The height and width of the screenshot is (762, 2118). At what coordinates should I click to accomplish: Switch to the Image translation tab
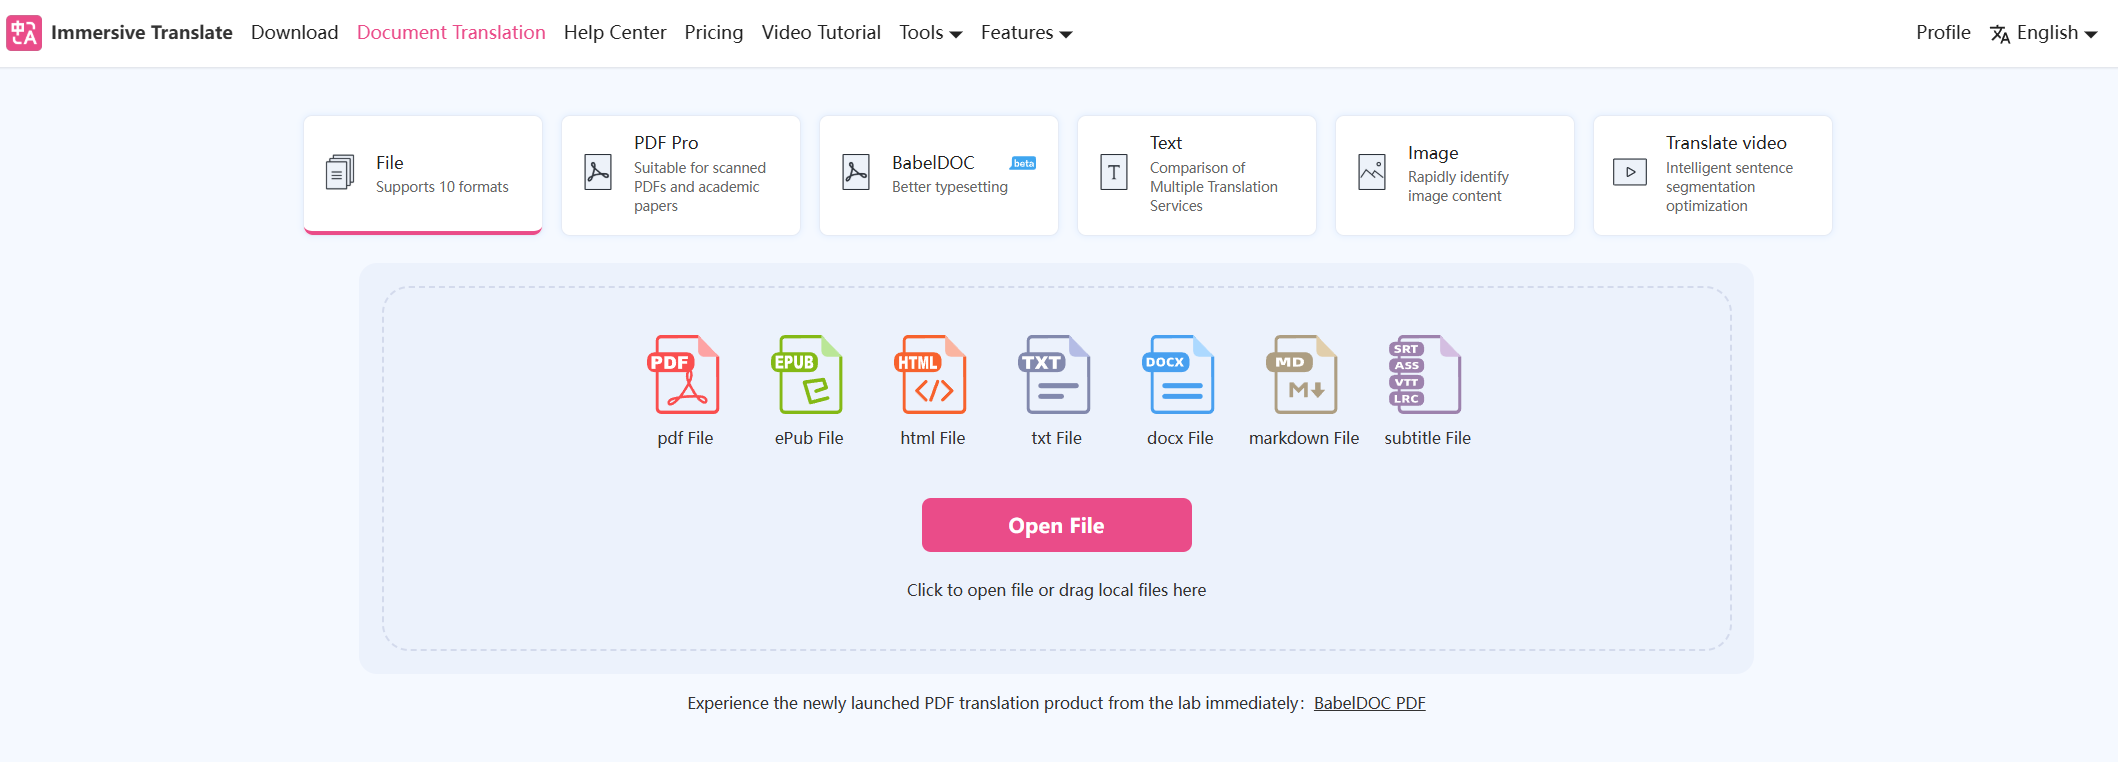click(1455, 175)
